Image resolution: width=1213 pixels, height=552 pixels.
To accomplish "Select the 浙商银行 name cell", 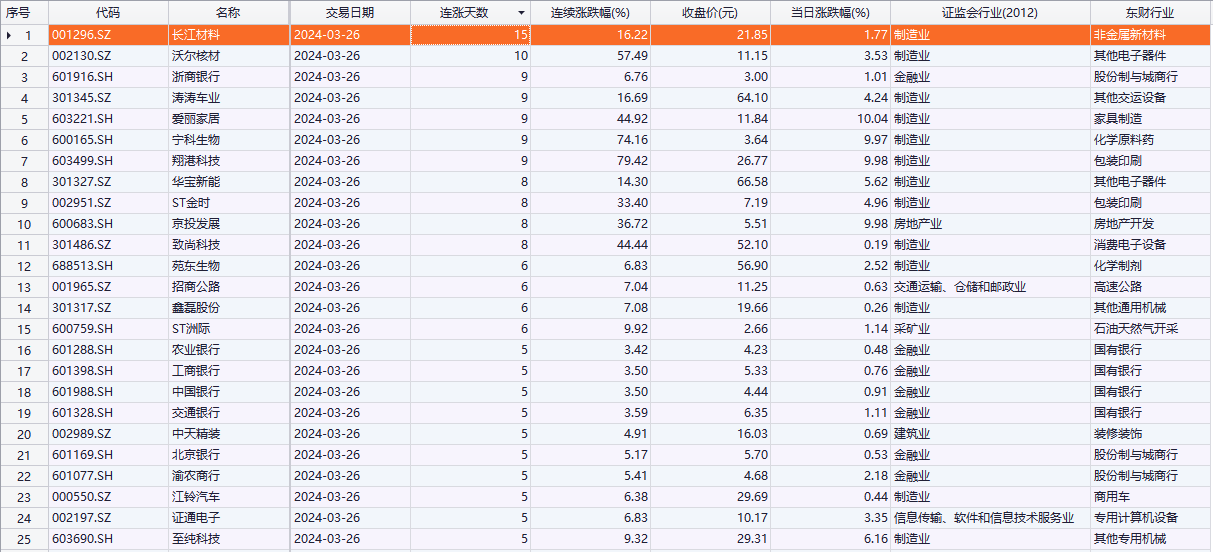I will [x=195, y=77].
